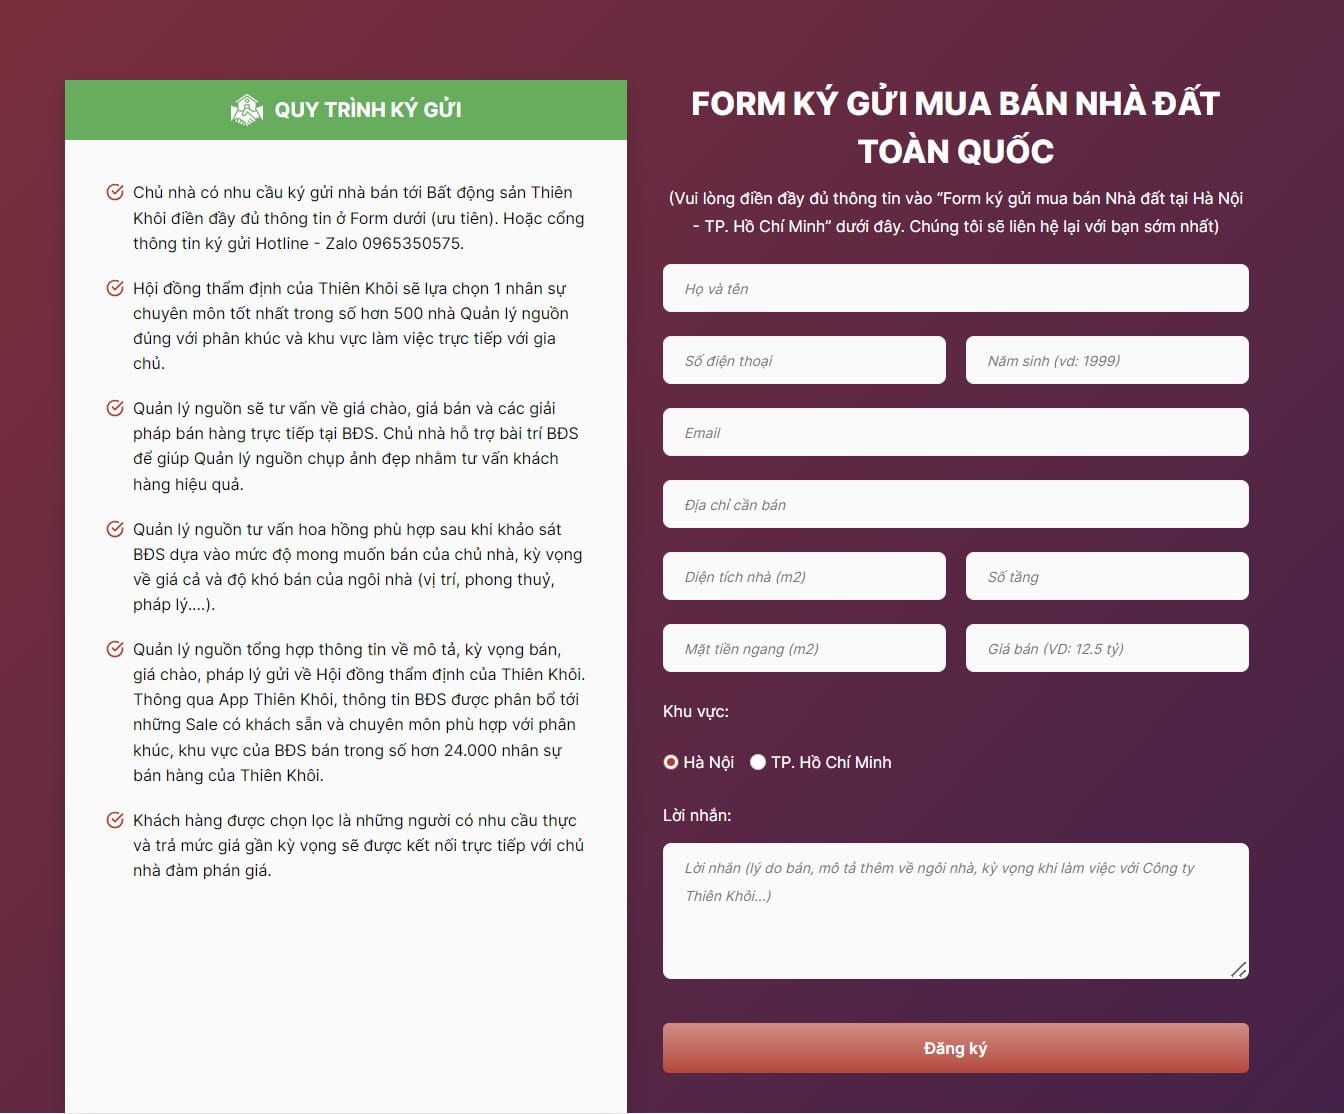Grab the Lời nhắn textarea resize handle
This screenshot has height=1114, width=1344.
(x=1239, y=969)
